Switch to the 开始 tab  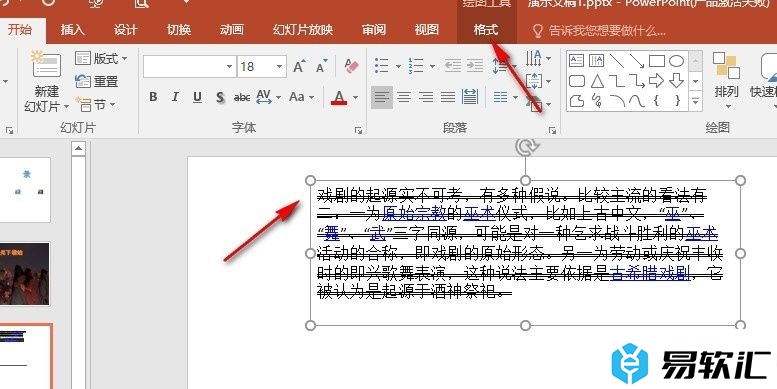19,29
